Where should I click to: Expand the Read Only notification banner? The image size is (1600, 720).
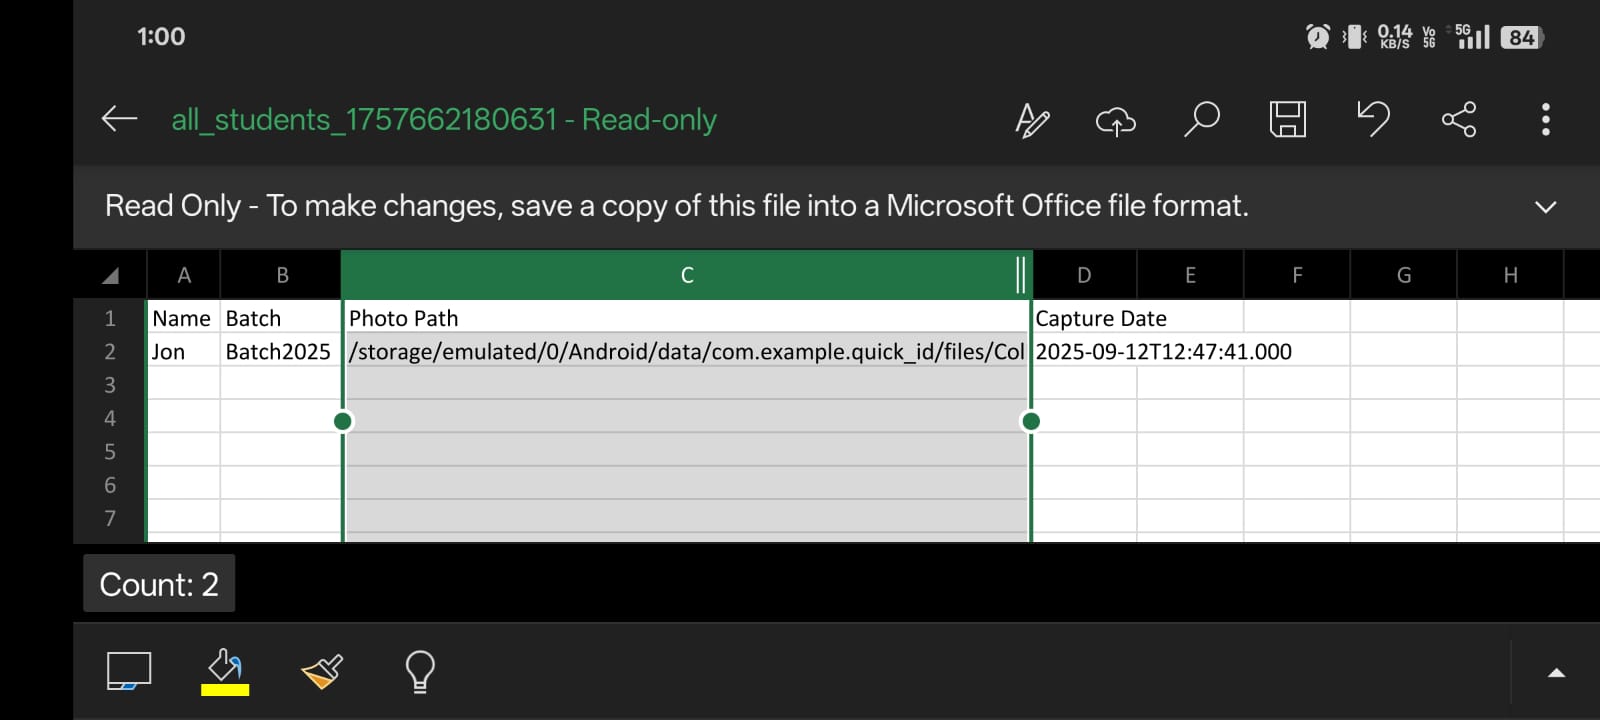(1545, 207)
